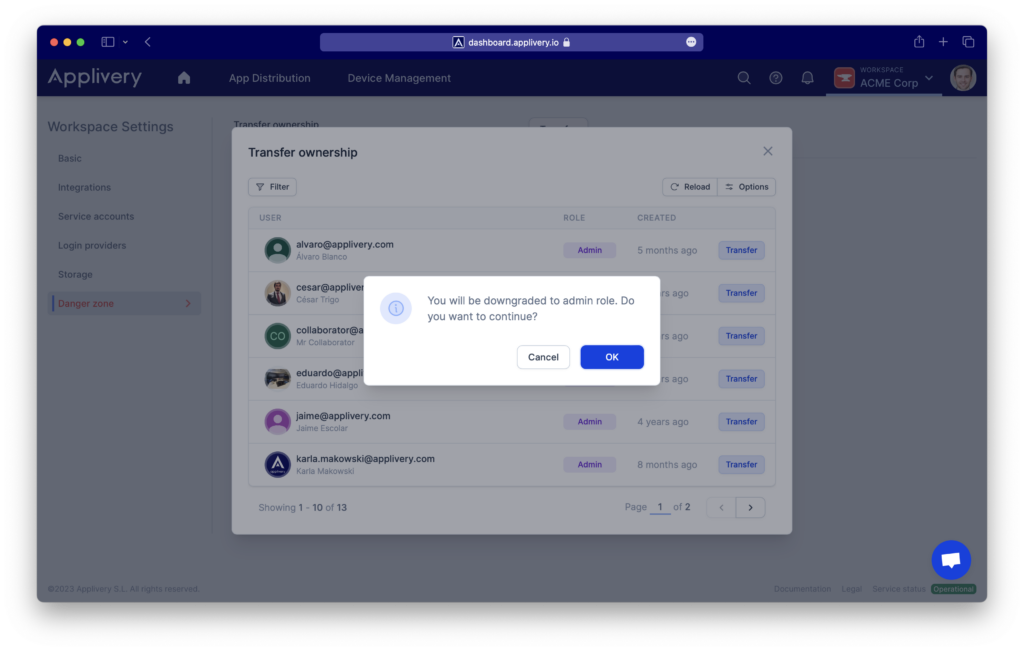Click the Applivery logo
Image resolution: width=1024 pixels, height=651 pixels.
(95, 77)
